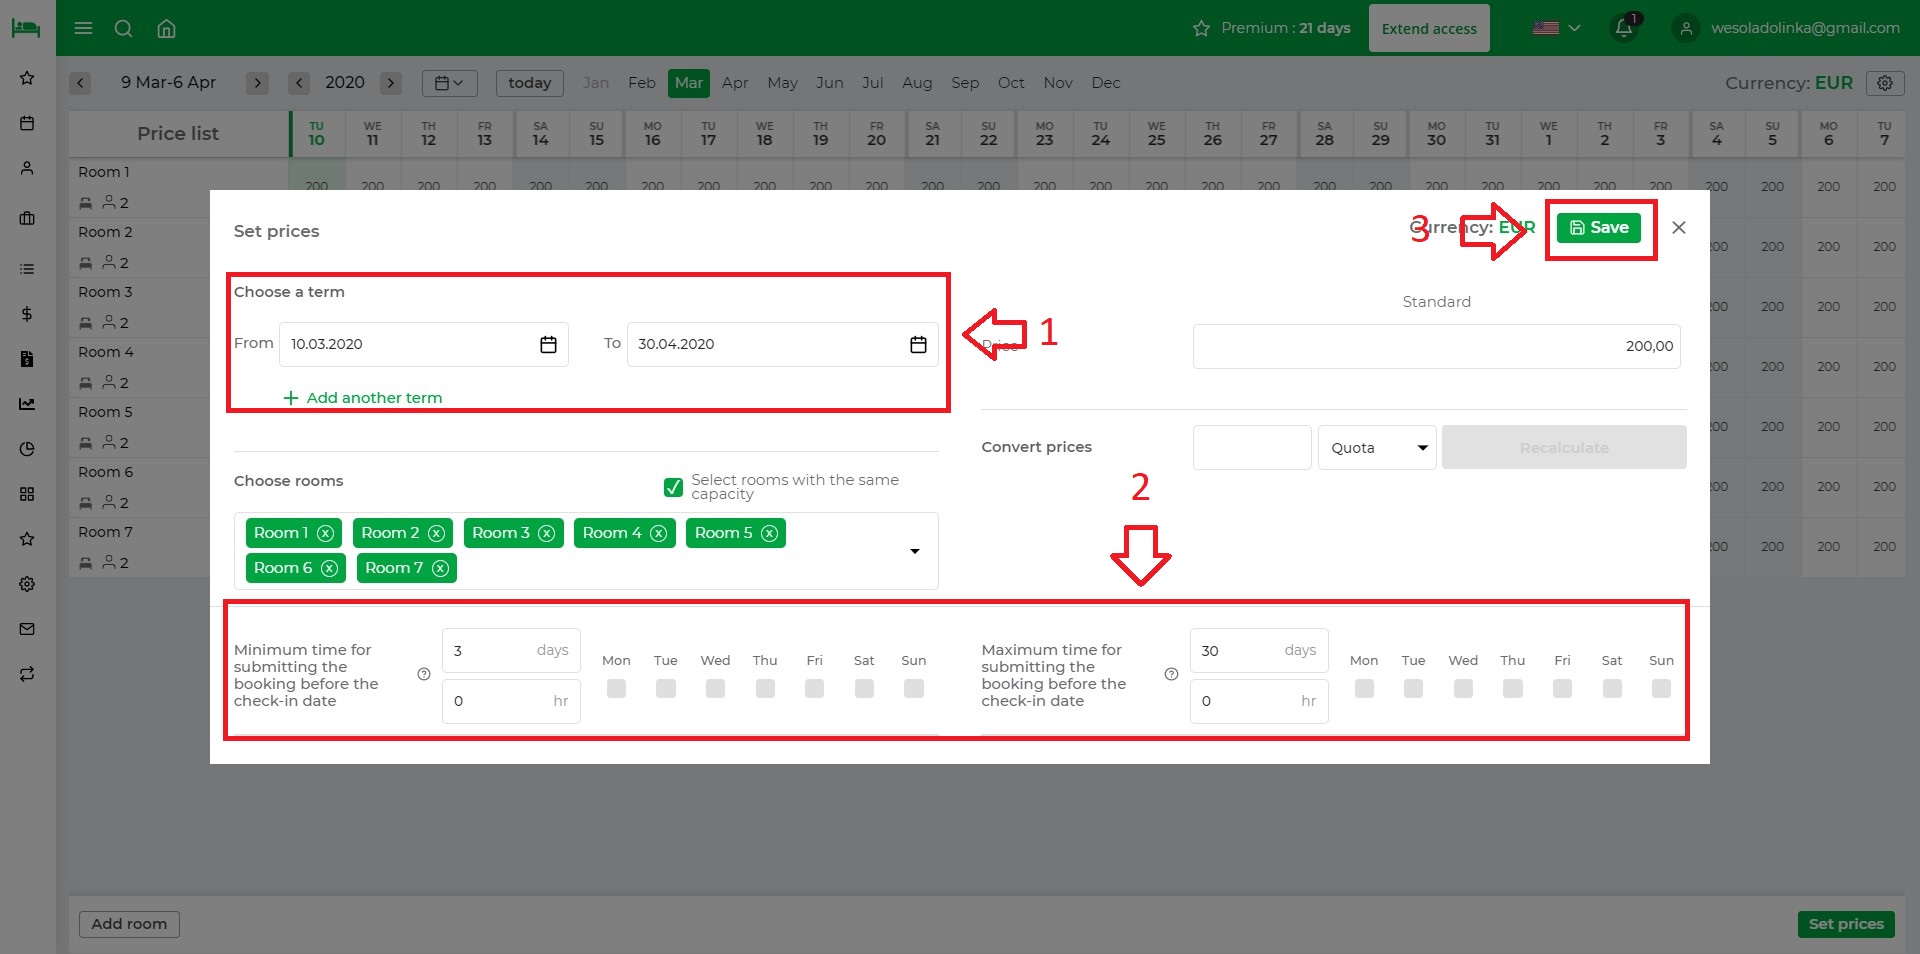Open the To date calendar picker icon
The image size is (1920, 954).
pos(918,344)
